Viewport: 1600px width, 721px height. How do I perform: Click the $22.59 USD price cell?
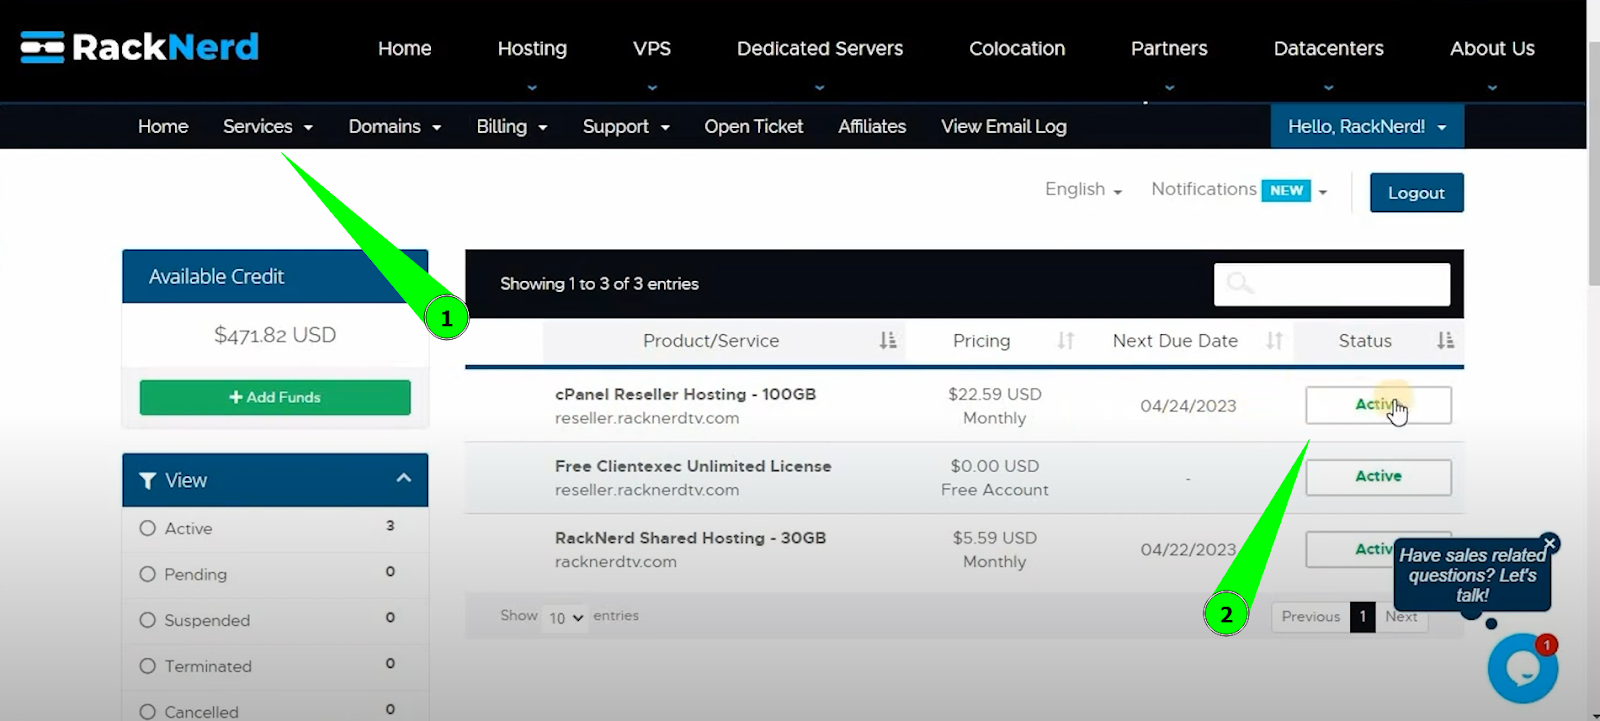[995, 394]
